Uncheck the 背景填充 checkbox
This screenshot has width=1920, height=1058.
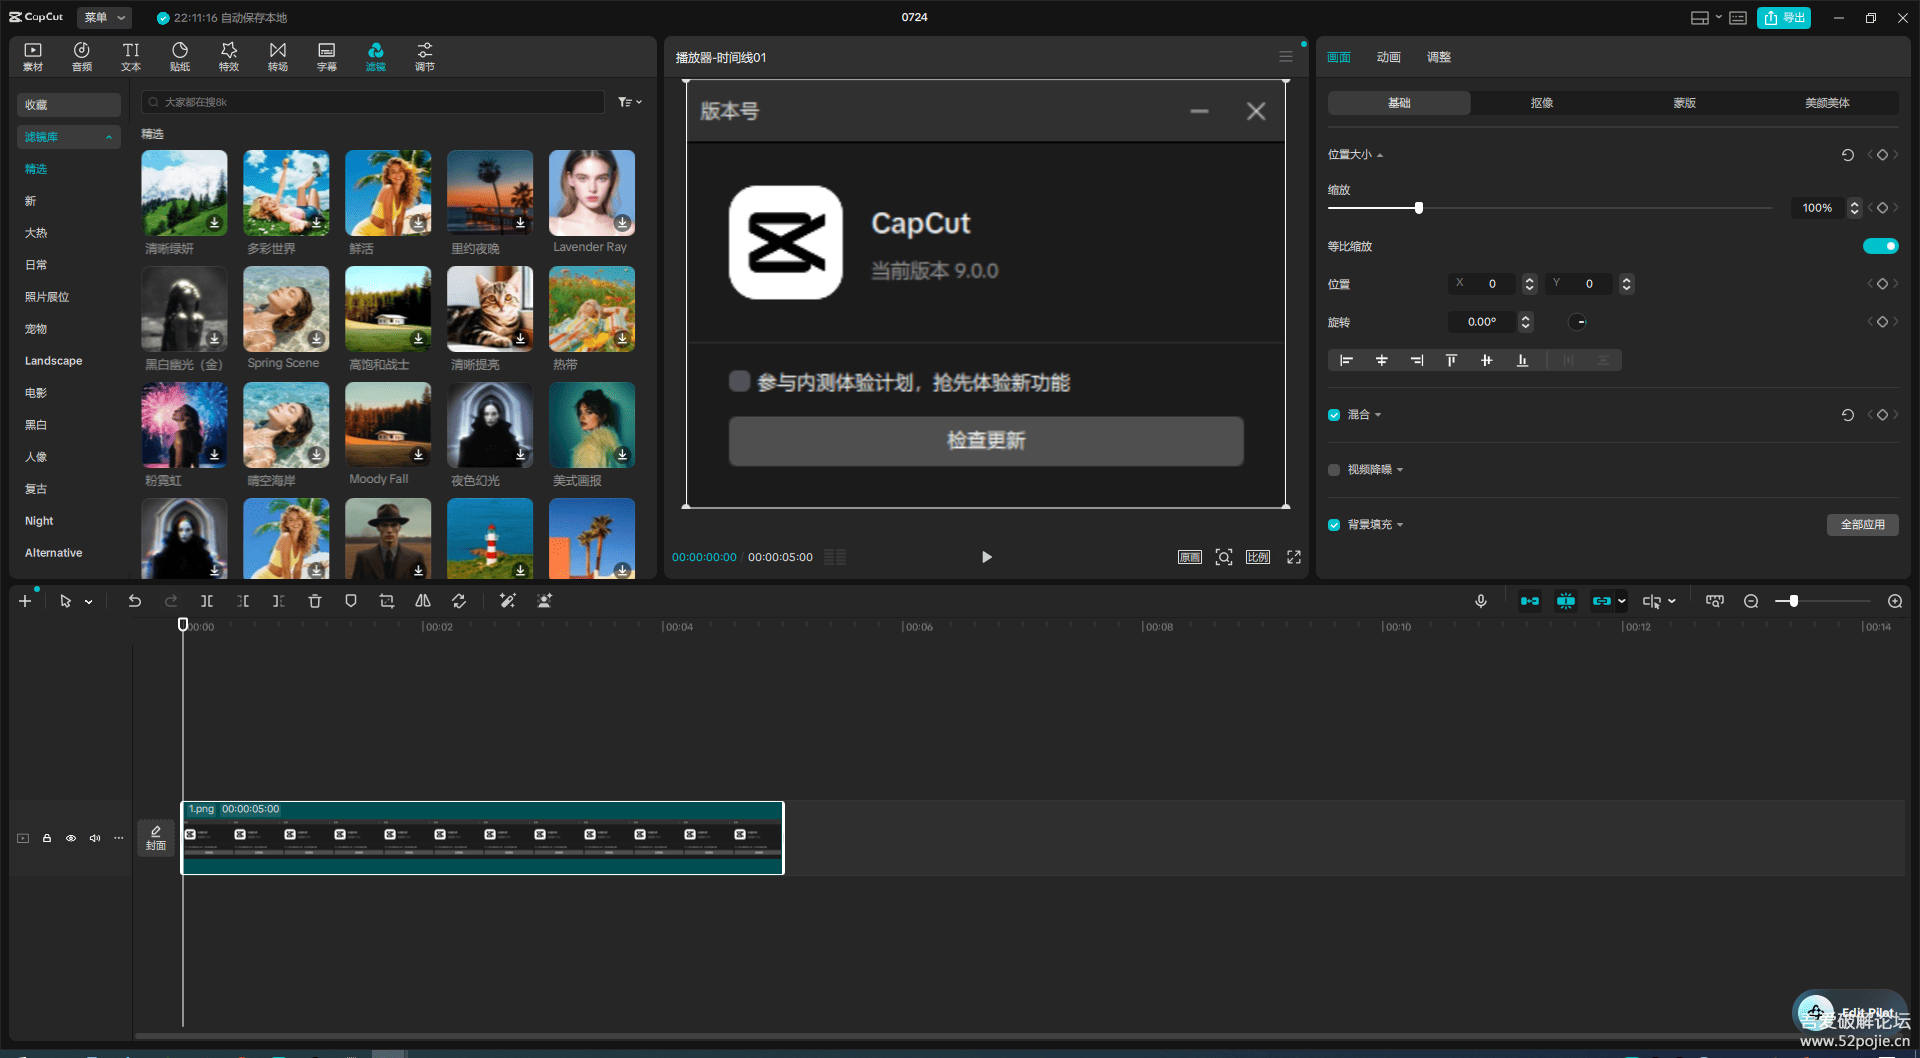(1334, 525)
